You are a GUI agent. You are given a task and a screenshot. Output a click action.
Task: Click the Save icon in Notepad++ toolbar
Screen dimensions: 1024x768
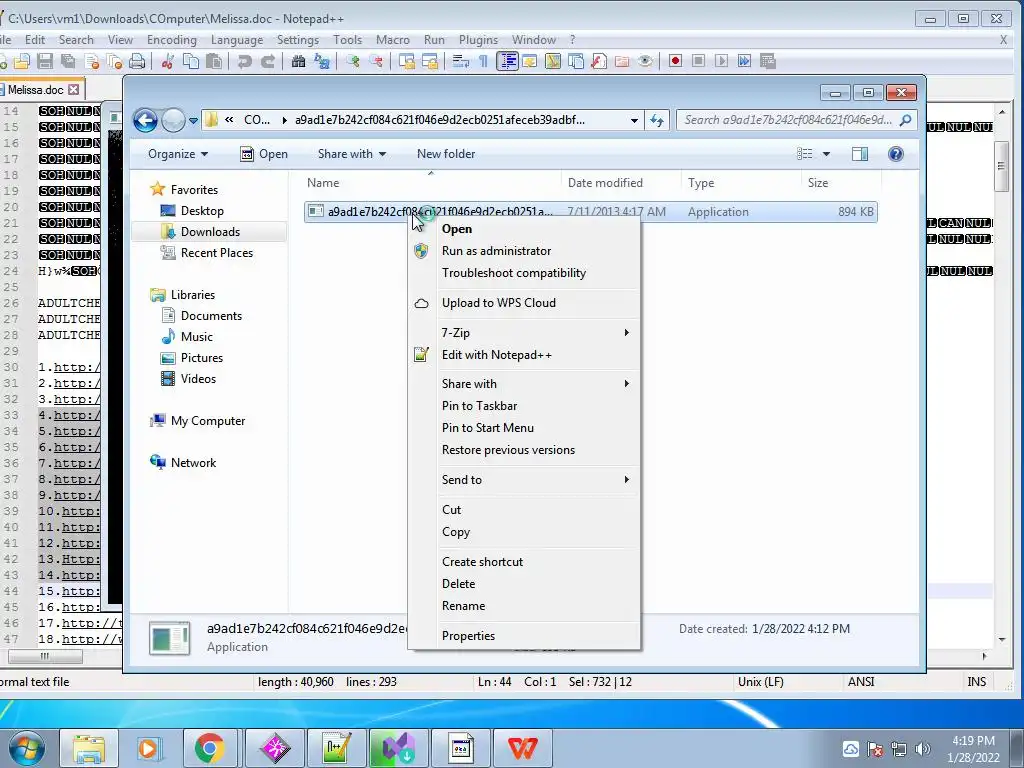point(44,61)
